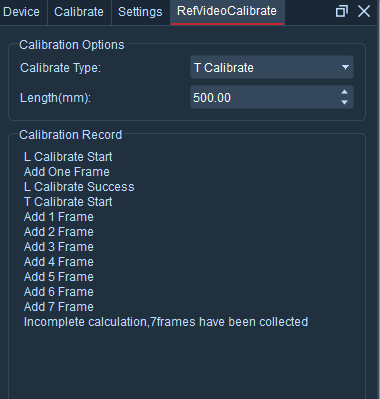
Task: Click the 'L Calibrate Success' log line
Action: coord(79,187)
